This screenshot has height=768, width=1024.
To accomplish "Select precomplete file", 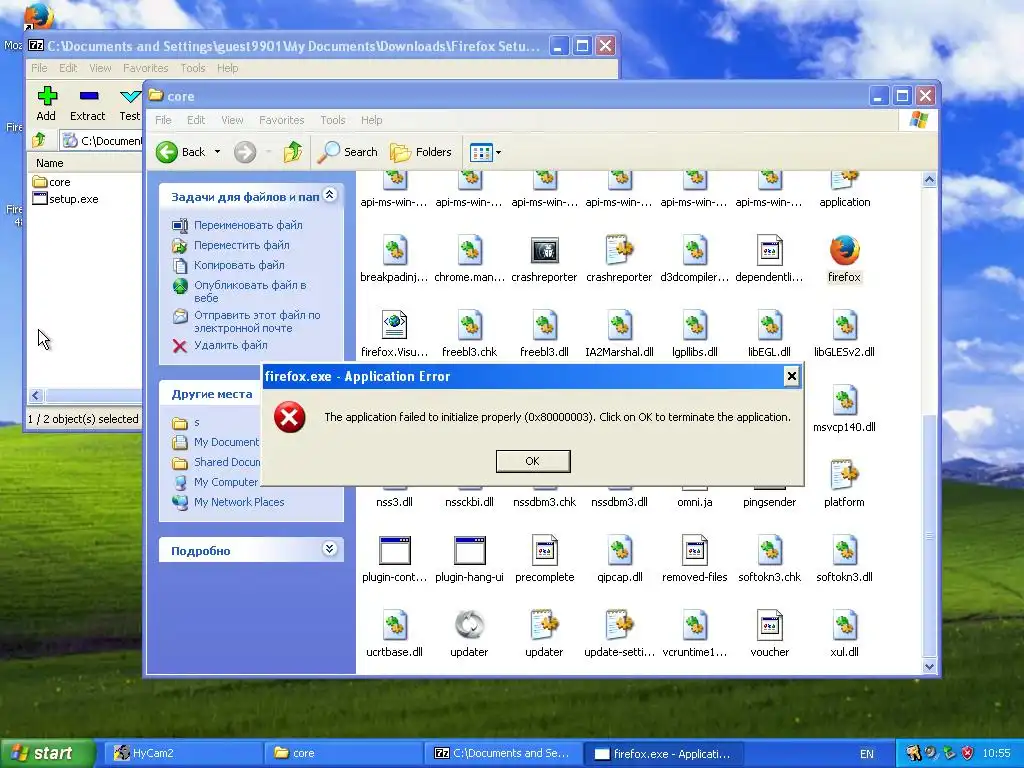I will [x=544, y=560].
